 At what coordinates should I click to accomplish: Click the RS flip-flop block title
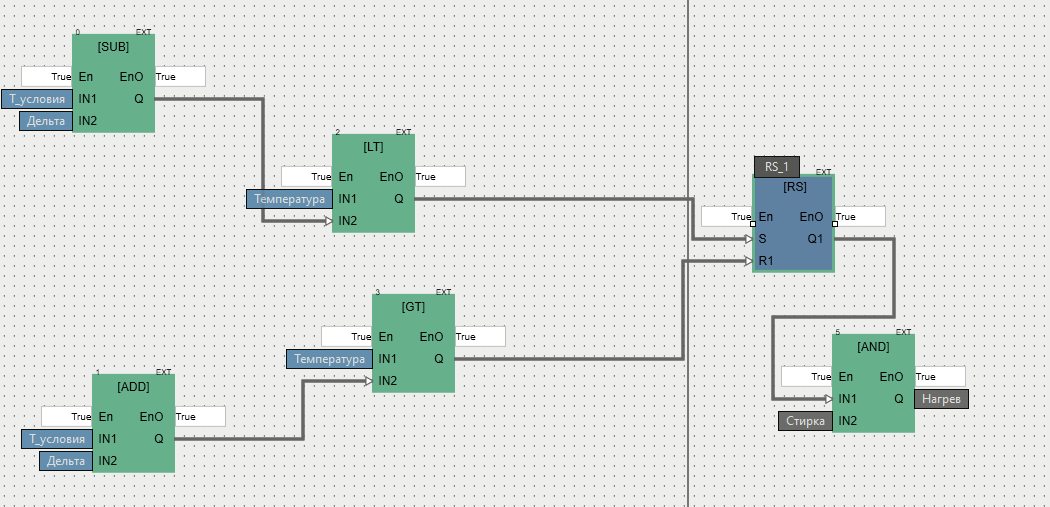click(793, 186)
